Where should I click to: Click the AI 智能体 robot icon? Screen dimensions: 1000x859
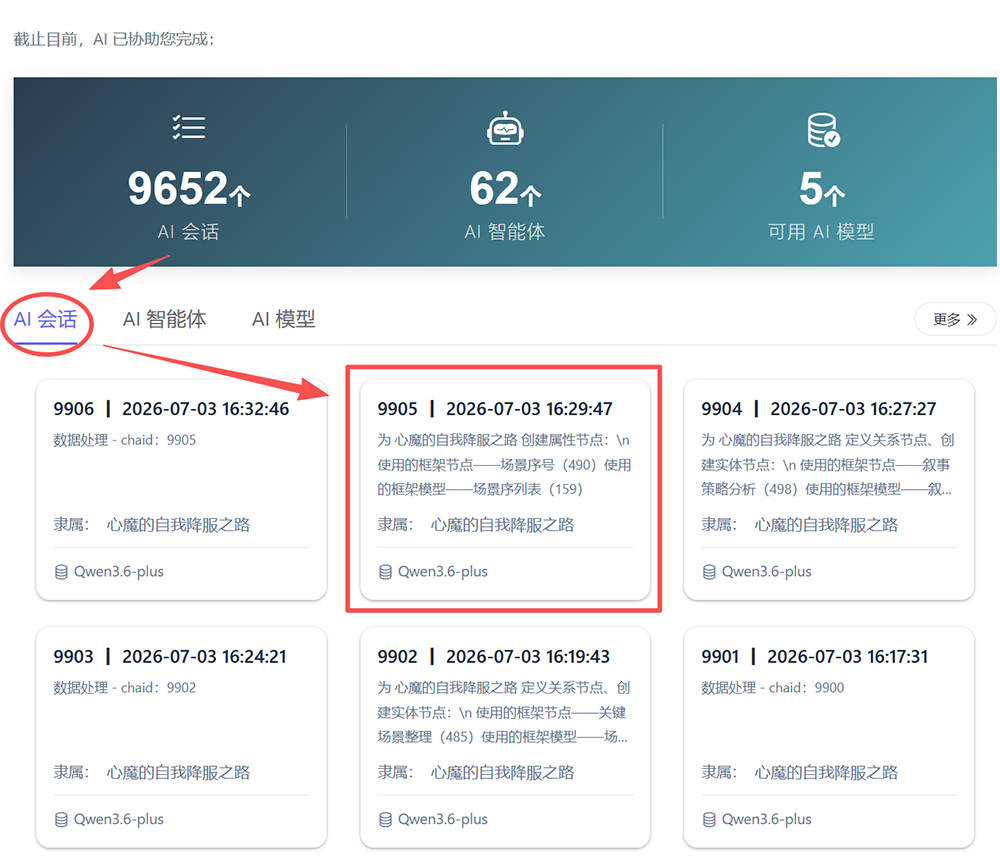point(505,128)
